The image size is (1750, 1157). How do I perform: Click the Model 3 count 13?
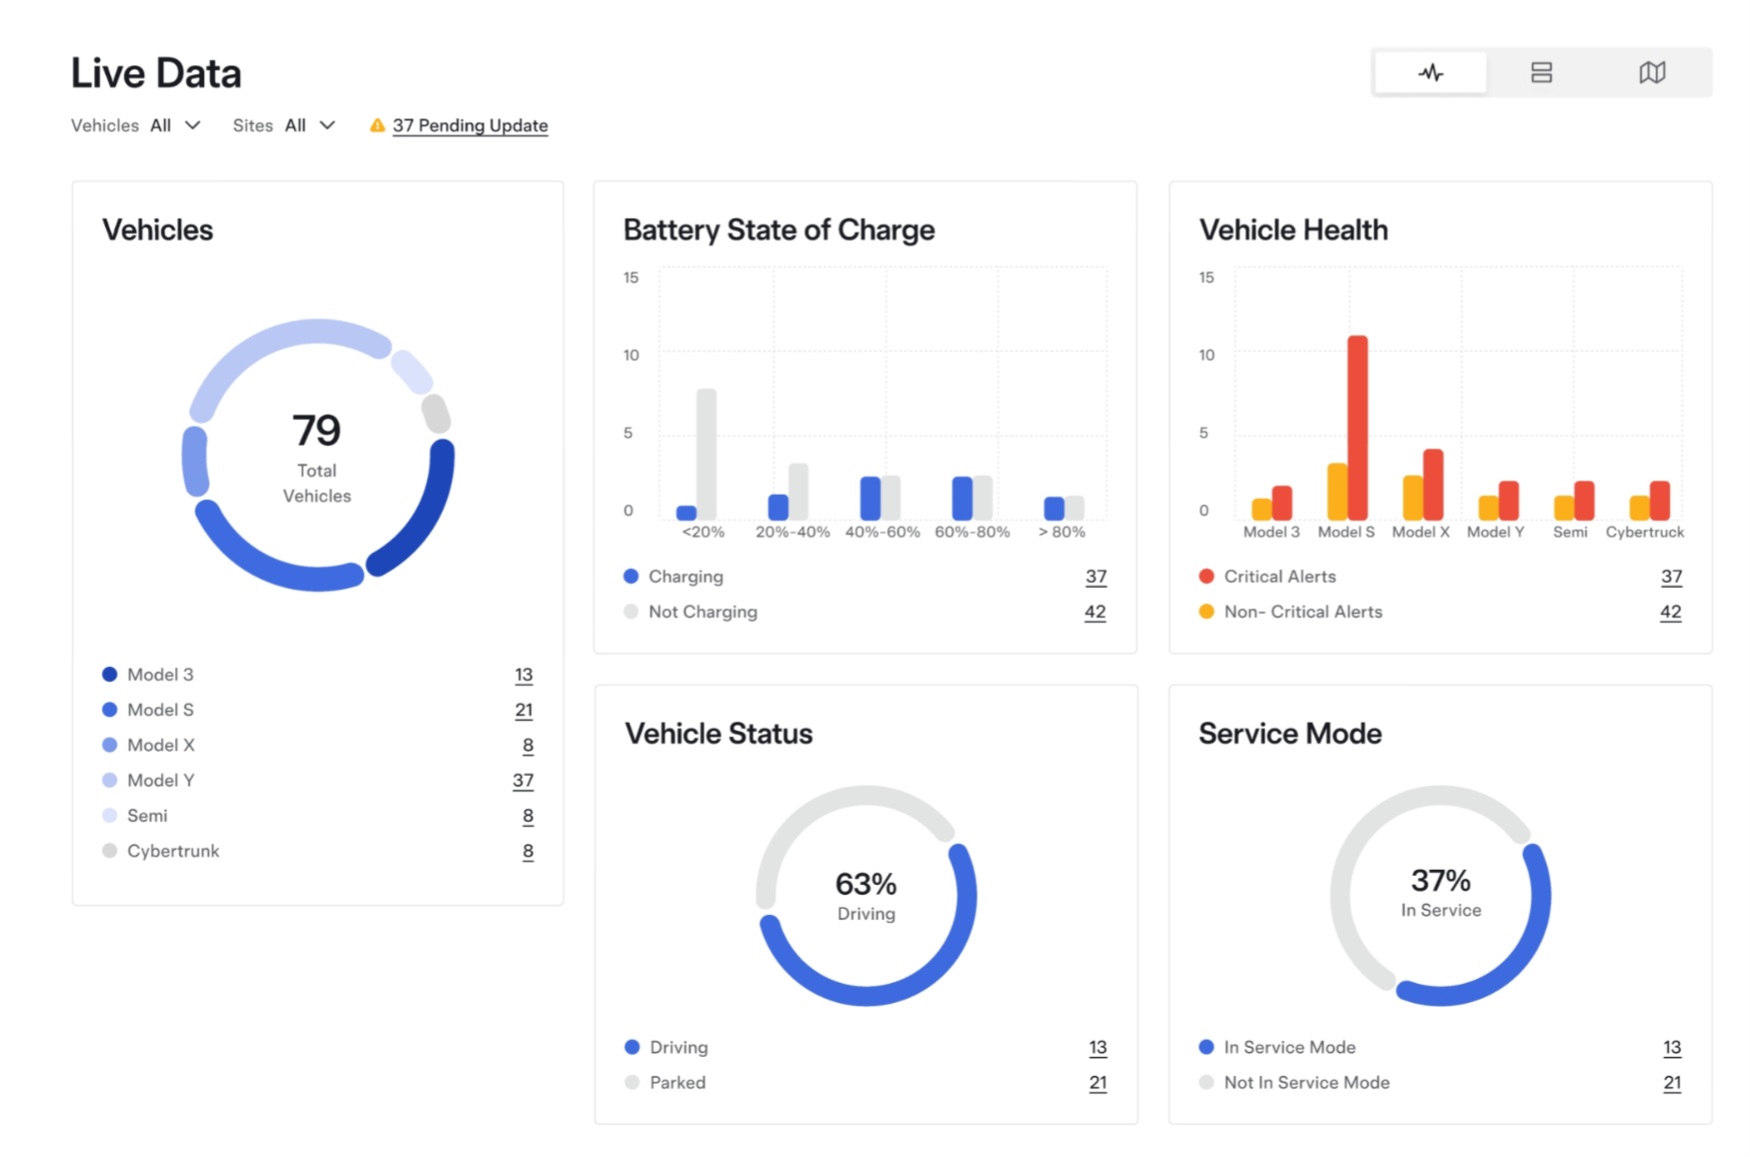coord(524,675)
